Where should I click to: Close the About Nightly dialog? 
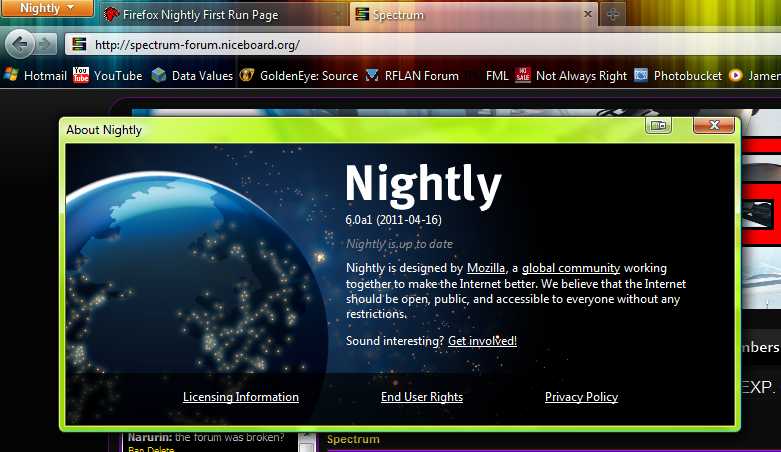[714, 125]
